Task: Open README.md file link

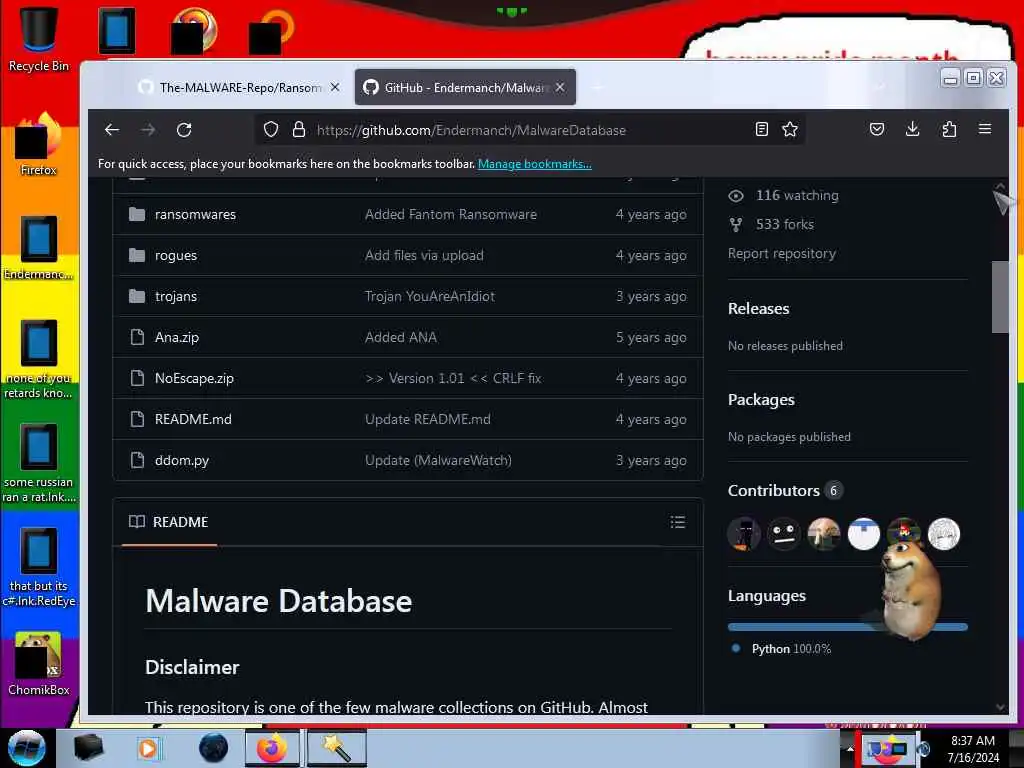Action: coord(193,419)
